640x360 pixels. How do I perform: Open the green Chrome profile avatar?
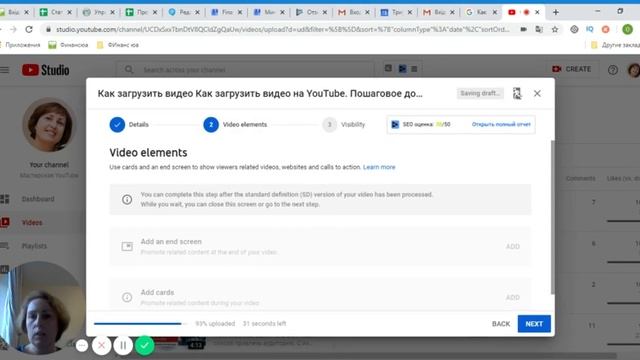coord(627,29)
